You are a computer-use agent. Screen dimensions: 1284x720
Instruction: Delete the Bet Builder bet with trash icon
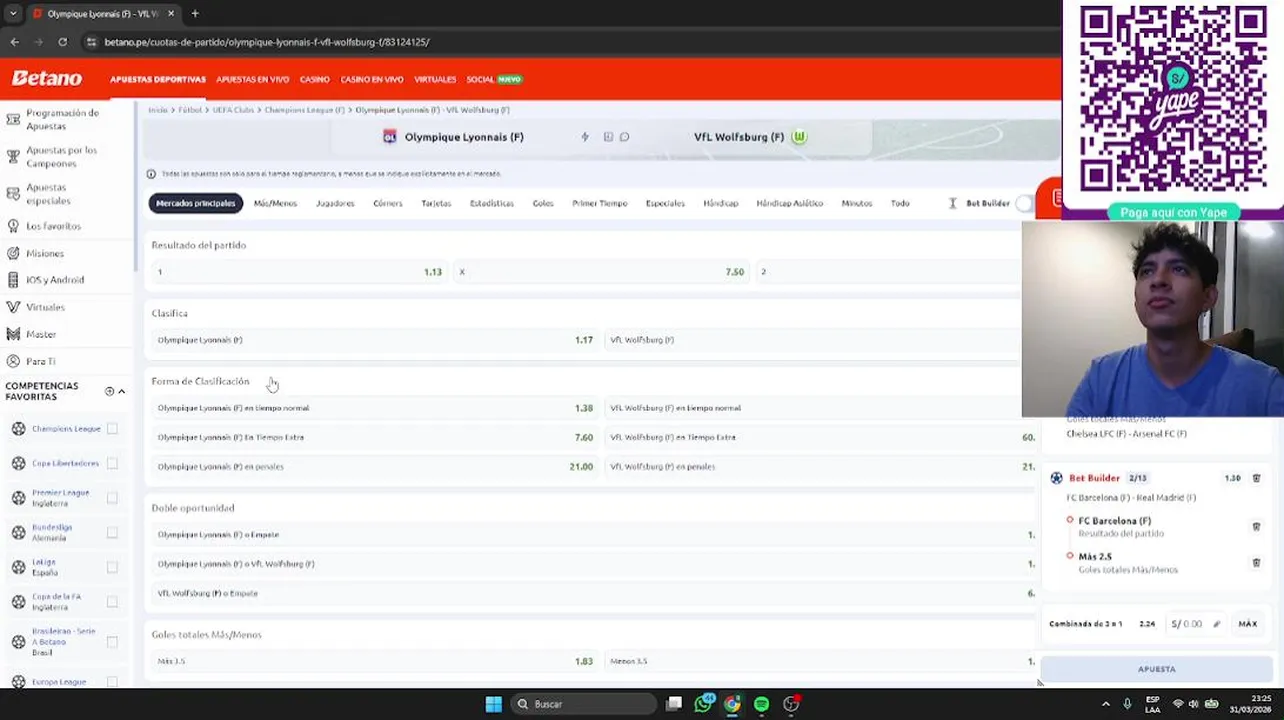(x=1256, y=478)
